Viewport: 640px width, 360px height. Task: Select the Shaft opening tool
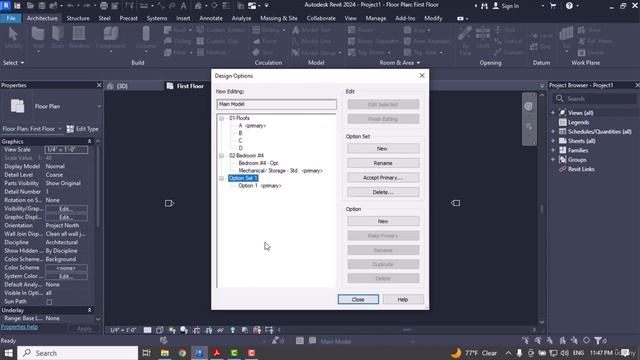(483, 38)
